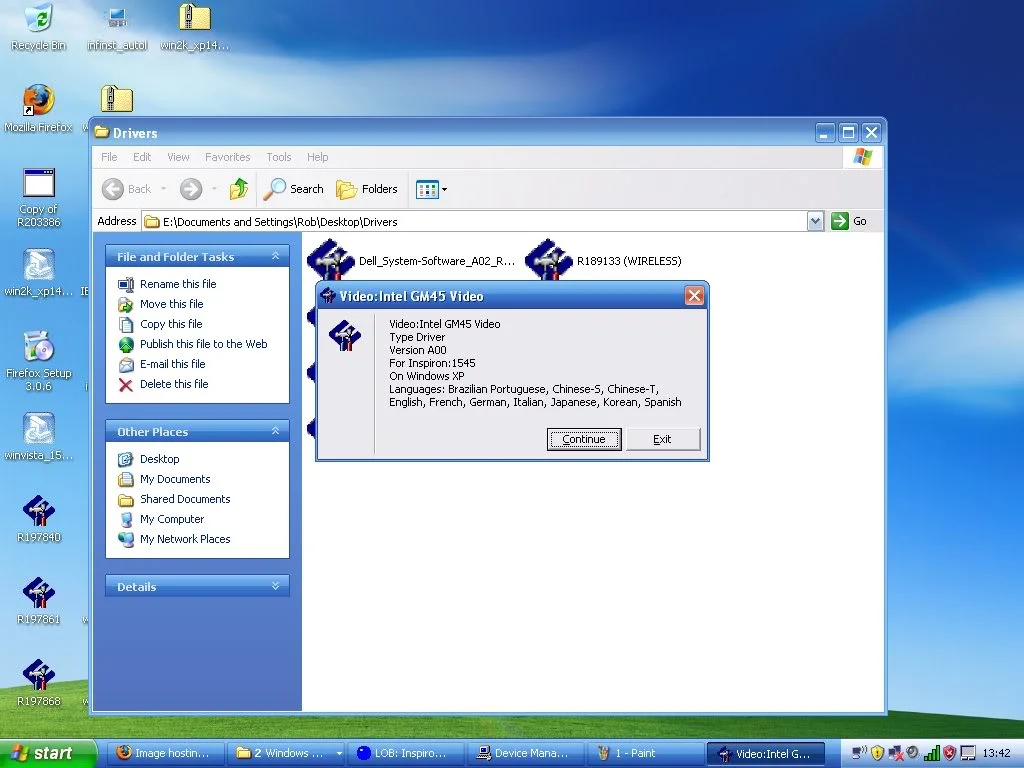This screenshot has width=1024, height=768.
Task: Open the Tools menu
Action: (x=279, y=157)
